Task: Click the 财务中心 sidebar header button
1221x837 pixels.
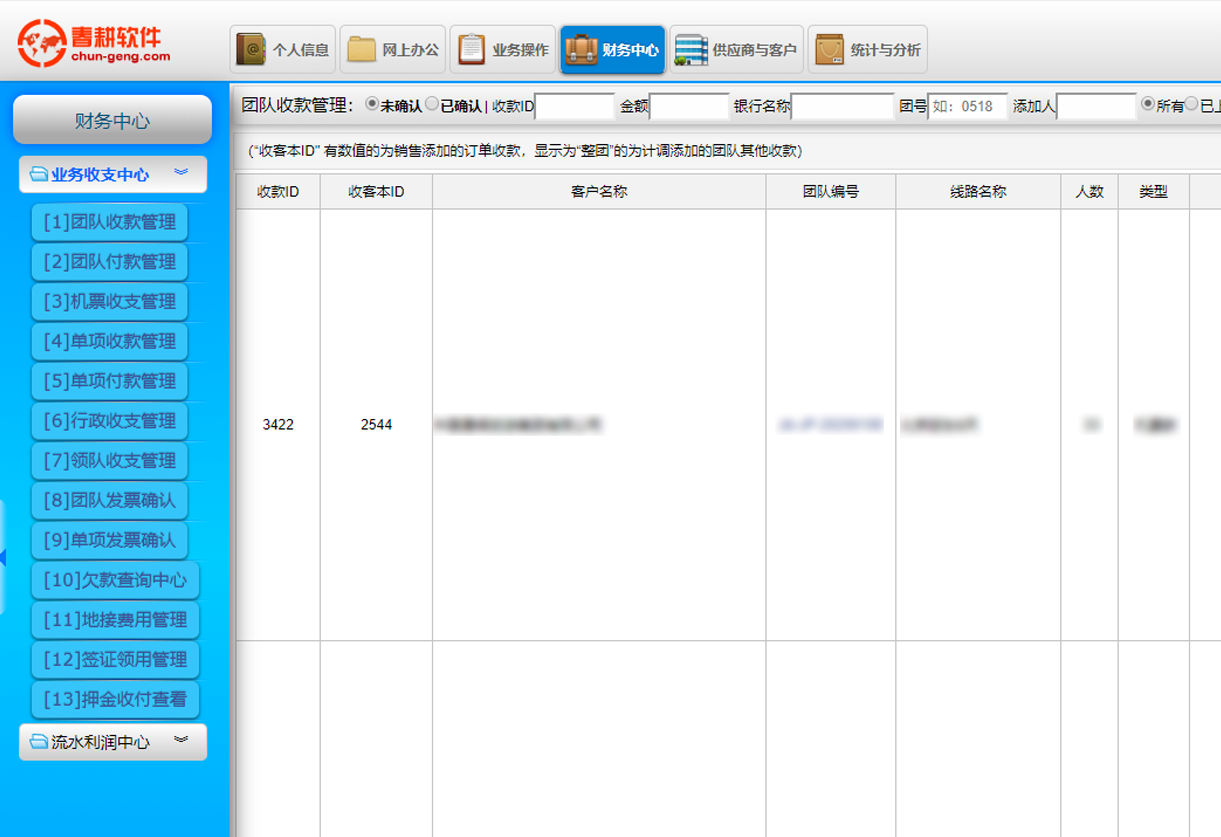Action: coord(112,121)
